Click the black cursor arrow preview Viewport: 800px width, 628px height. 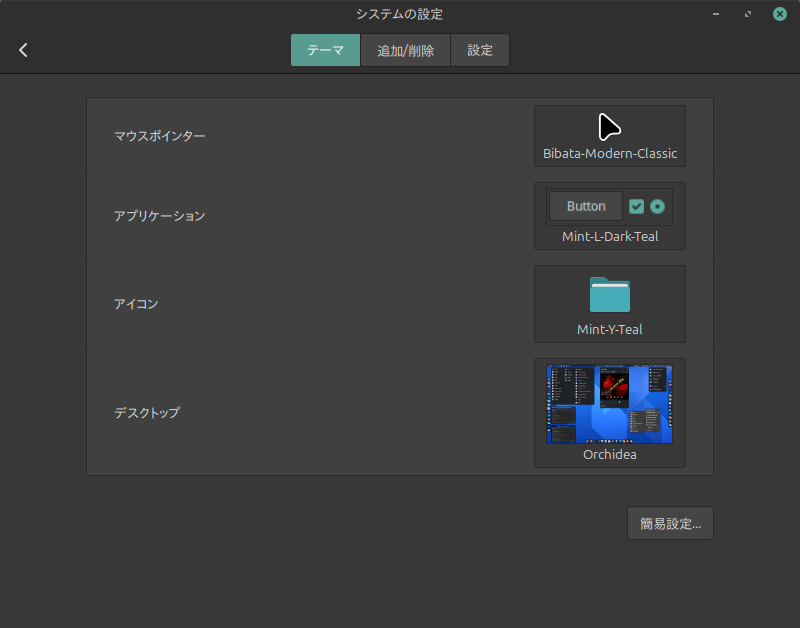pos(609,127)
